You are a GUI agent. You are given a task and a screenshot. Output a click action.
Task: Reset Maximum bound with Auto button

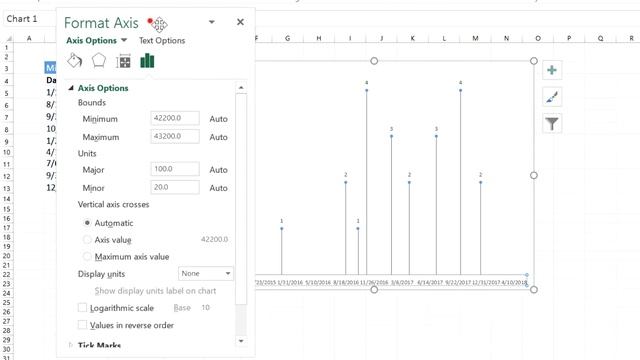pyautogui.click(x=218, y=137)
